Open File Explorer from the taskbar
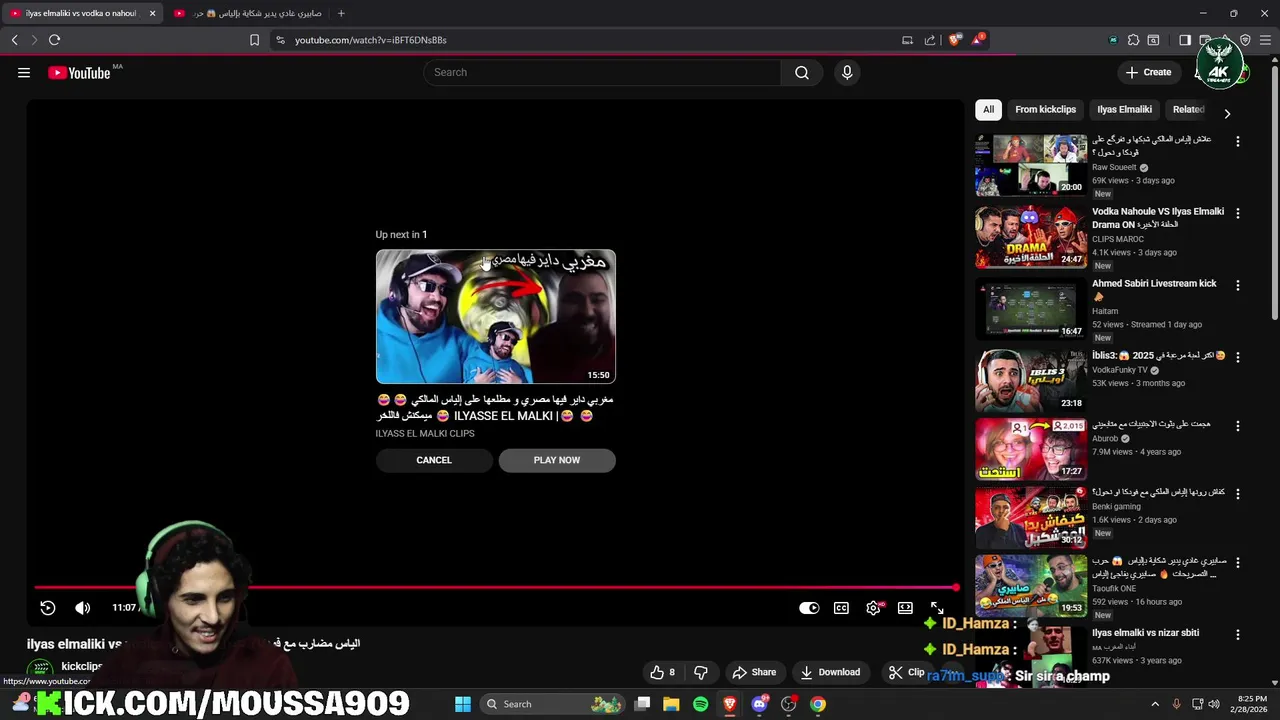 tap(671, 704)
